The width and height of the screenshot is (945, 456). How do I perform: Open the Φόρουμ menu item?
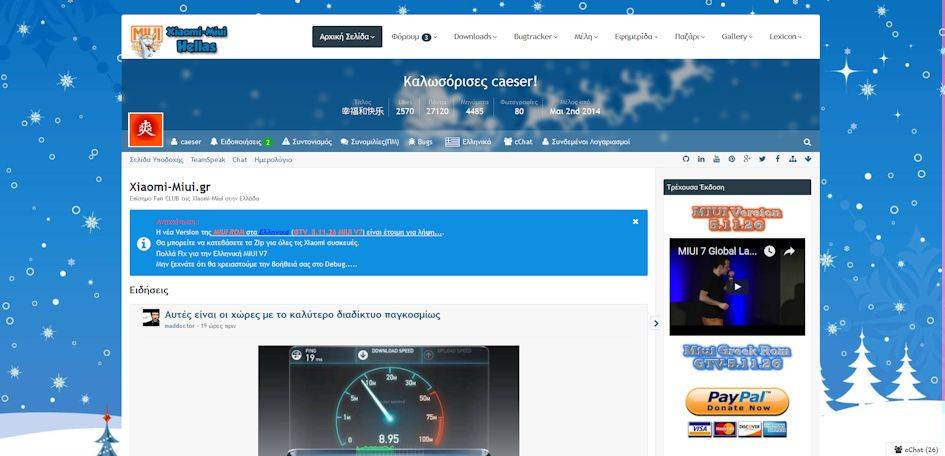pyautogui.click(x=411, y=37)
